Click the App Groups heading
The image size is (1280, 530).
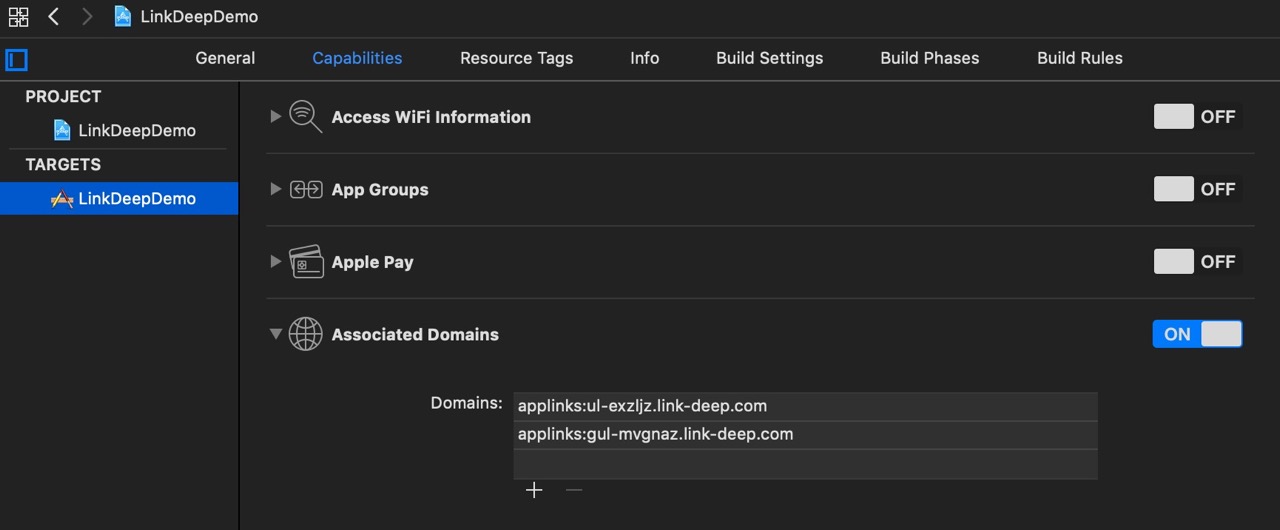[x=380, y=189]
